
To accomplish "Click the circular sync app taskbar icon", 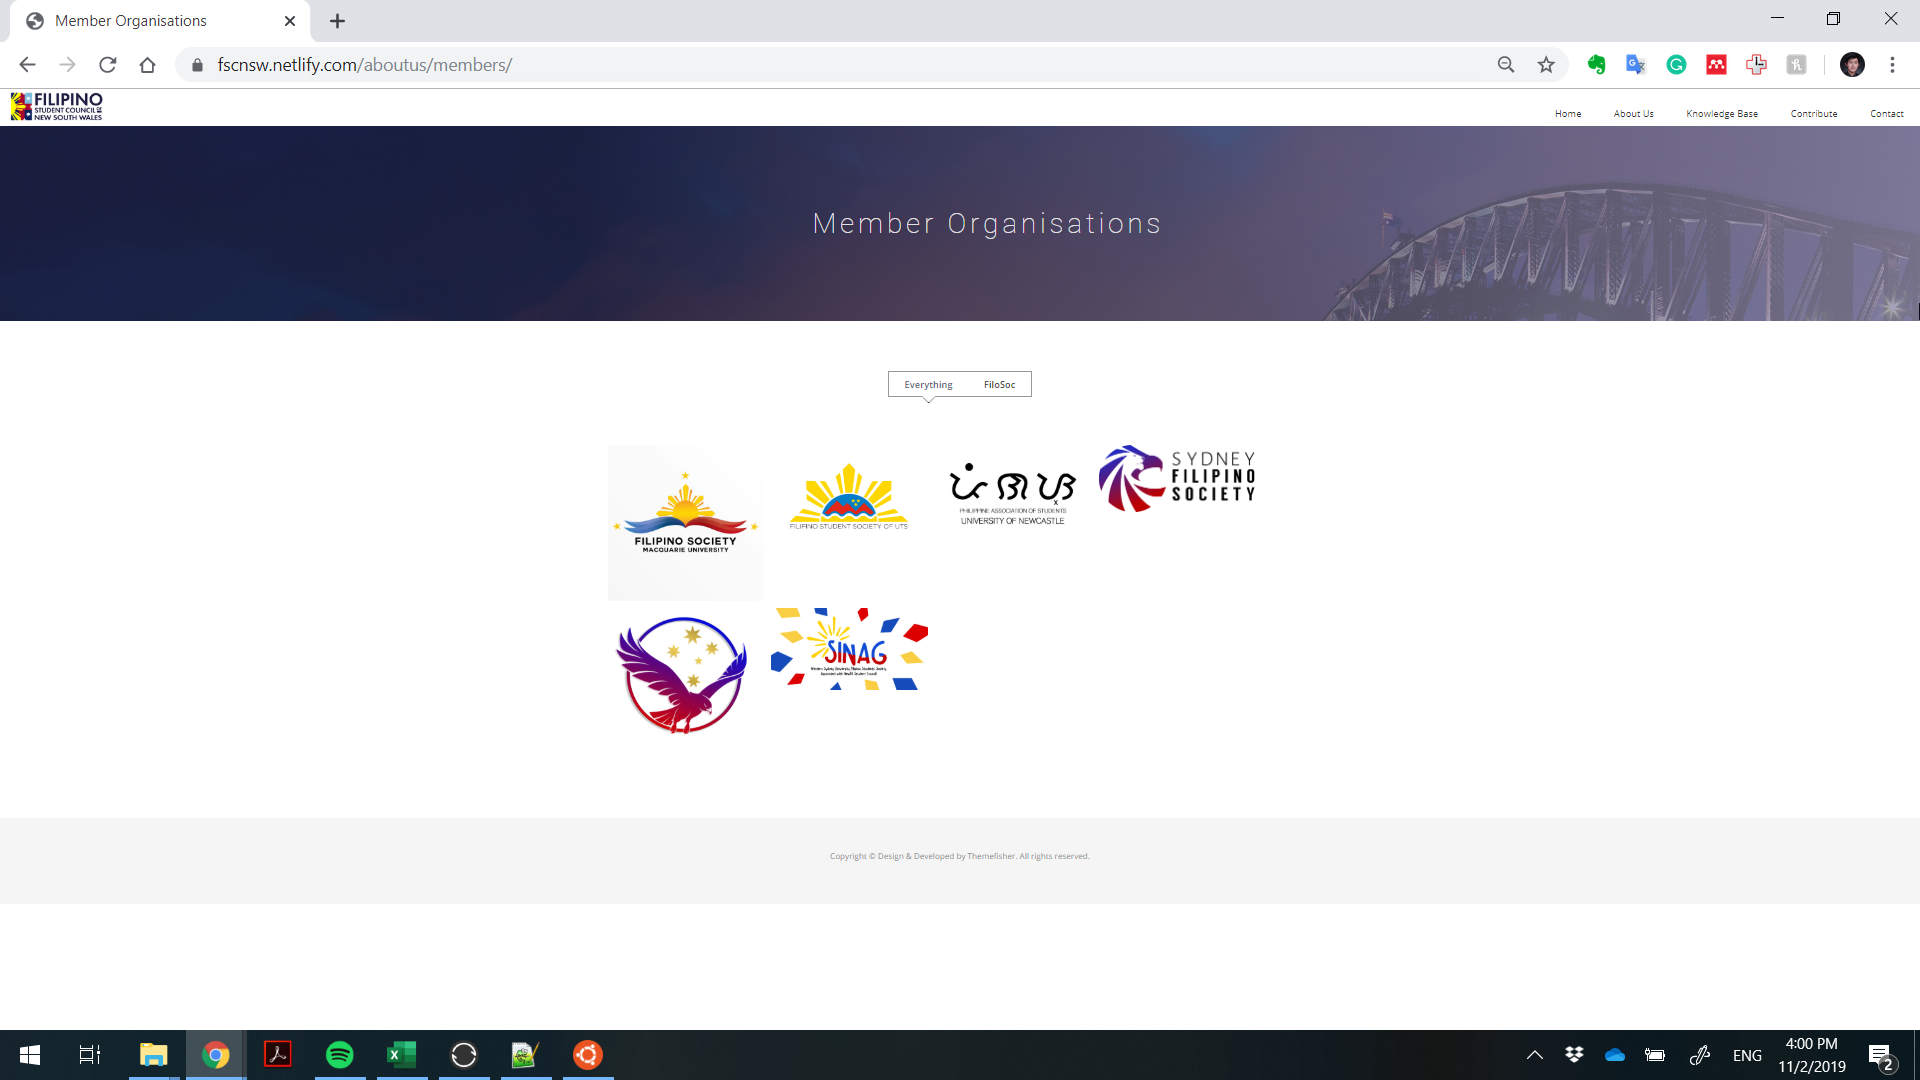I will pyautogui.click(x=464, y=1055).
